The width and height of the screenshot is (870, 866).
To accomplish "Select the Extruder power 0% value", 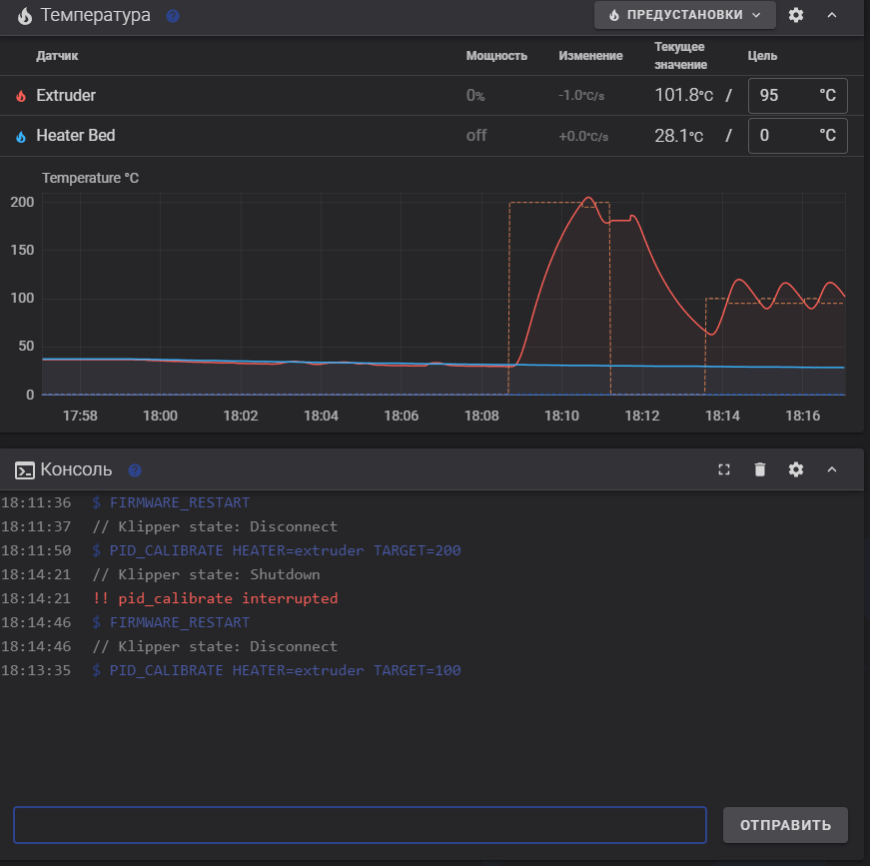I will point(476,95).
